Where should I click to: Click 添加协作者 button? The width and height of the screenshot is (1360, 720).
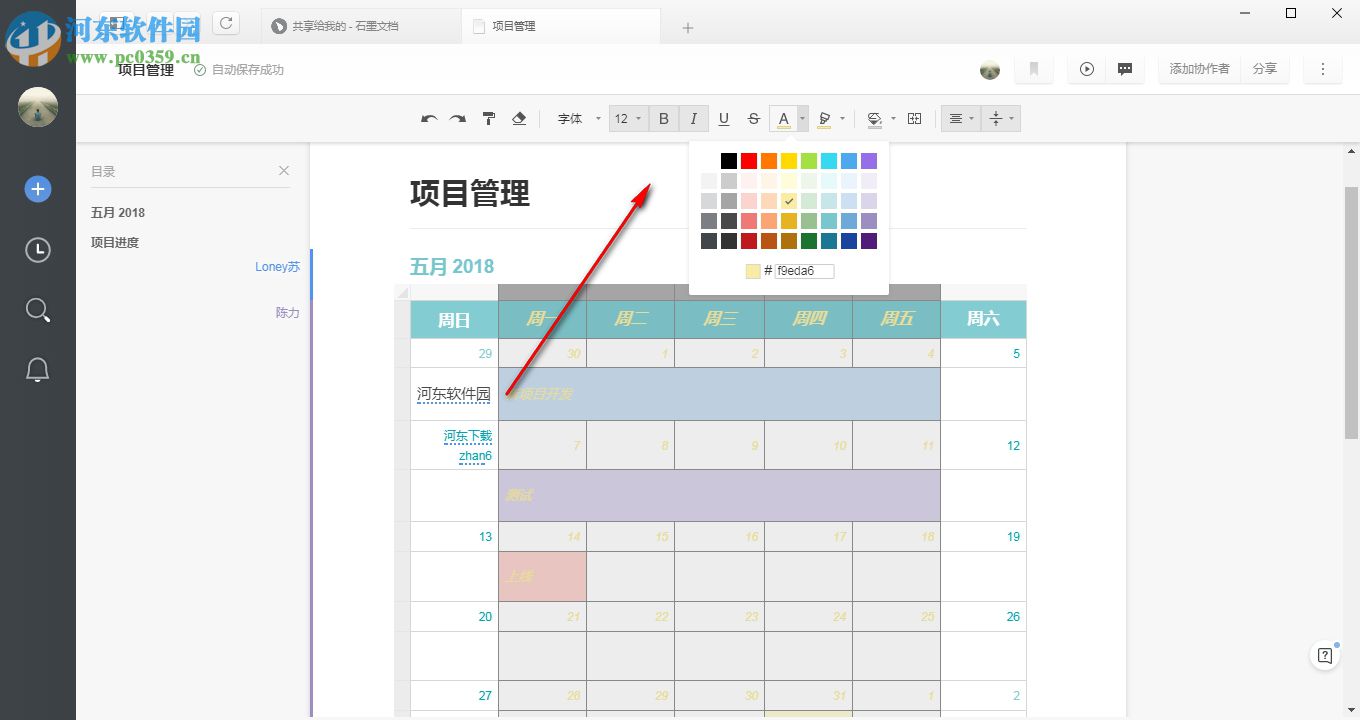(x=1199, y=69)
